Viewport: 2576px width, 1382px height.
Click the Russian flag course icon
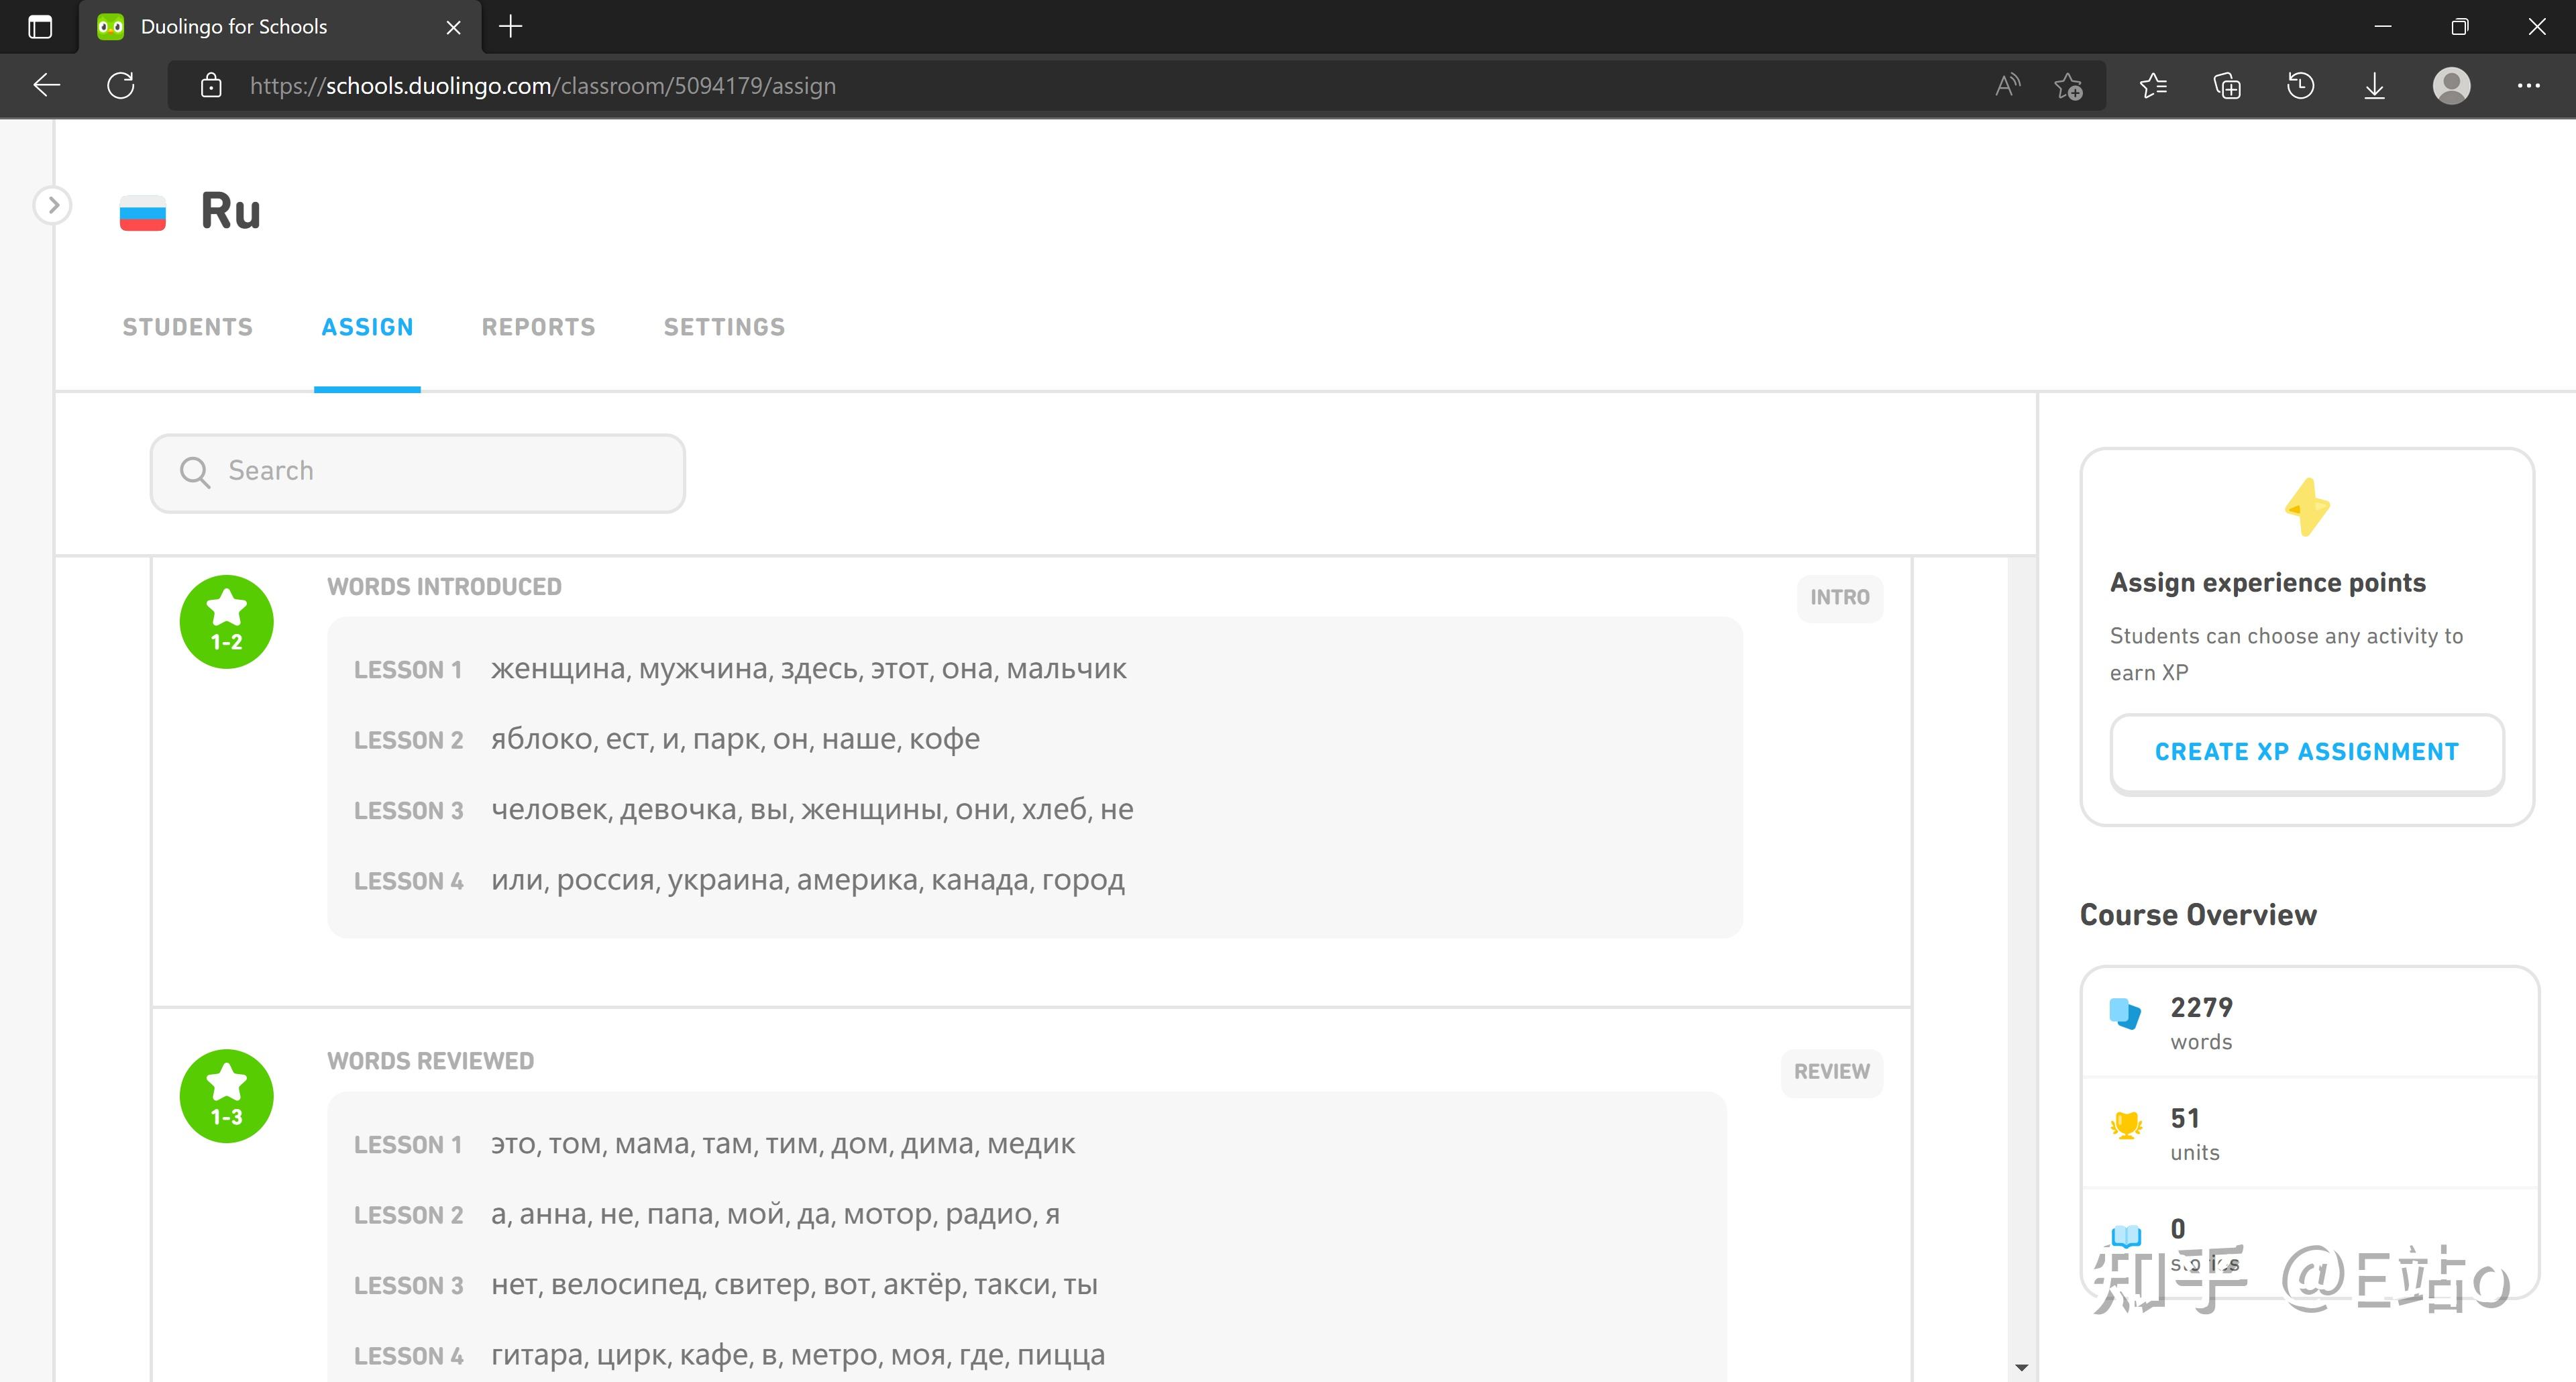click(x=143, y=212)
